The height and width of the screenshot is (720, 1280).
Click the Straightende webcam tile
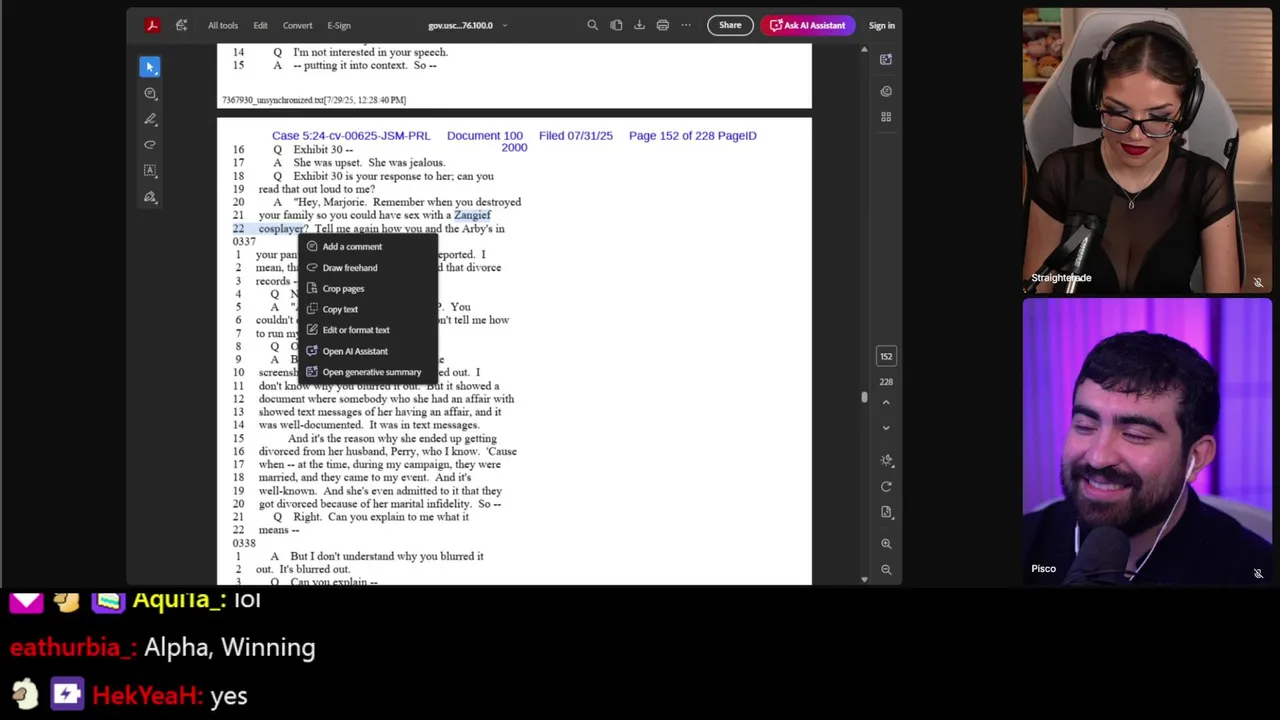(1147, 150)
